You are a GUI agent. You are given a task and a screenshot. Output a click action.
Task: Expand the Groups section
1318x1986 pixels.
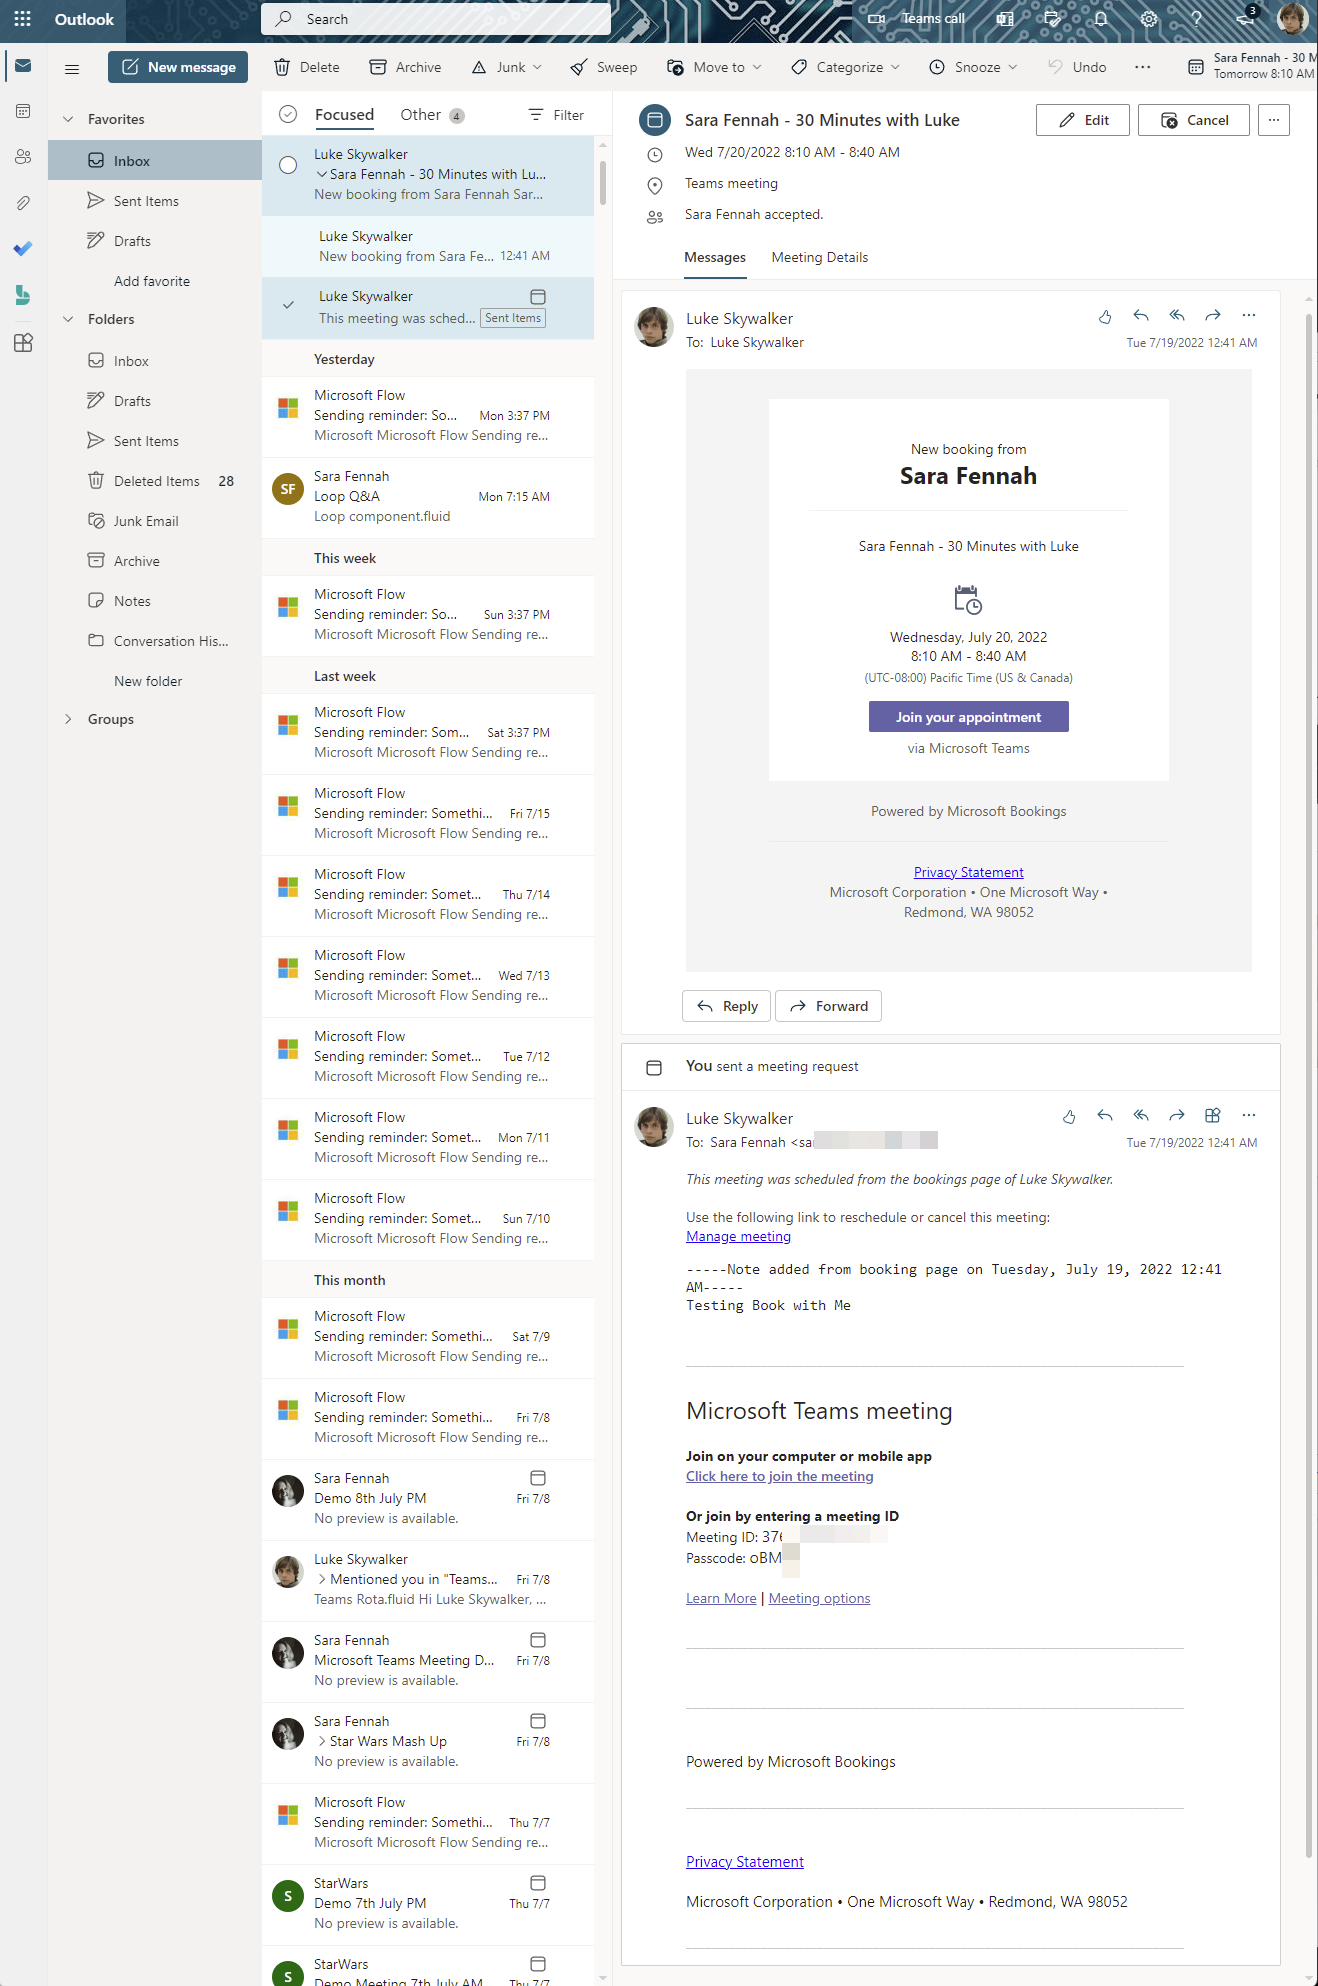tap(68, 719)
